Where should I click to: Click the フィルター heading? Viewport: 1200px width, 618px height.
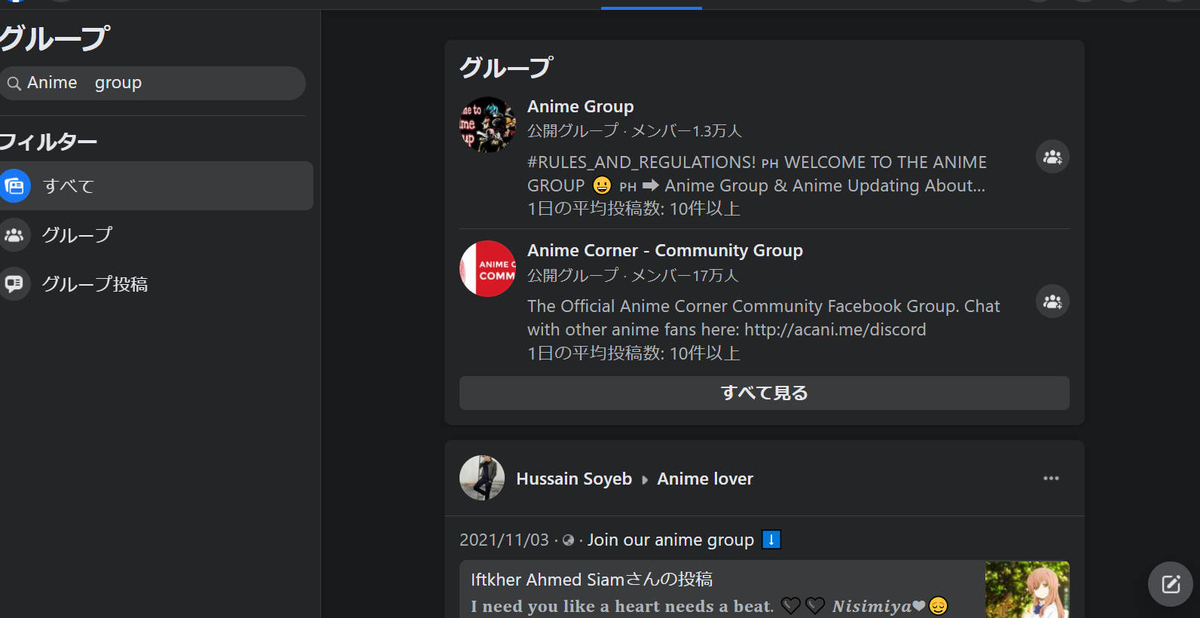tap(49, 142)
